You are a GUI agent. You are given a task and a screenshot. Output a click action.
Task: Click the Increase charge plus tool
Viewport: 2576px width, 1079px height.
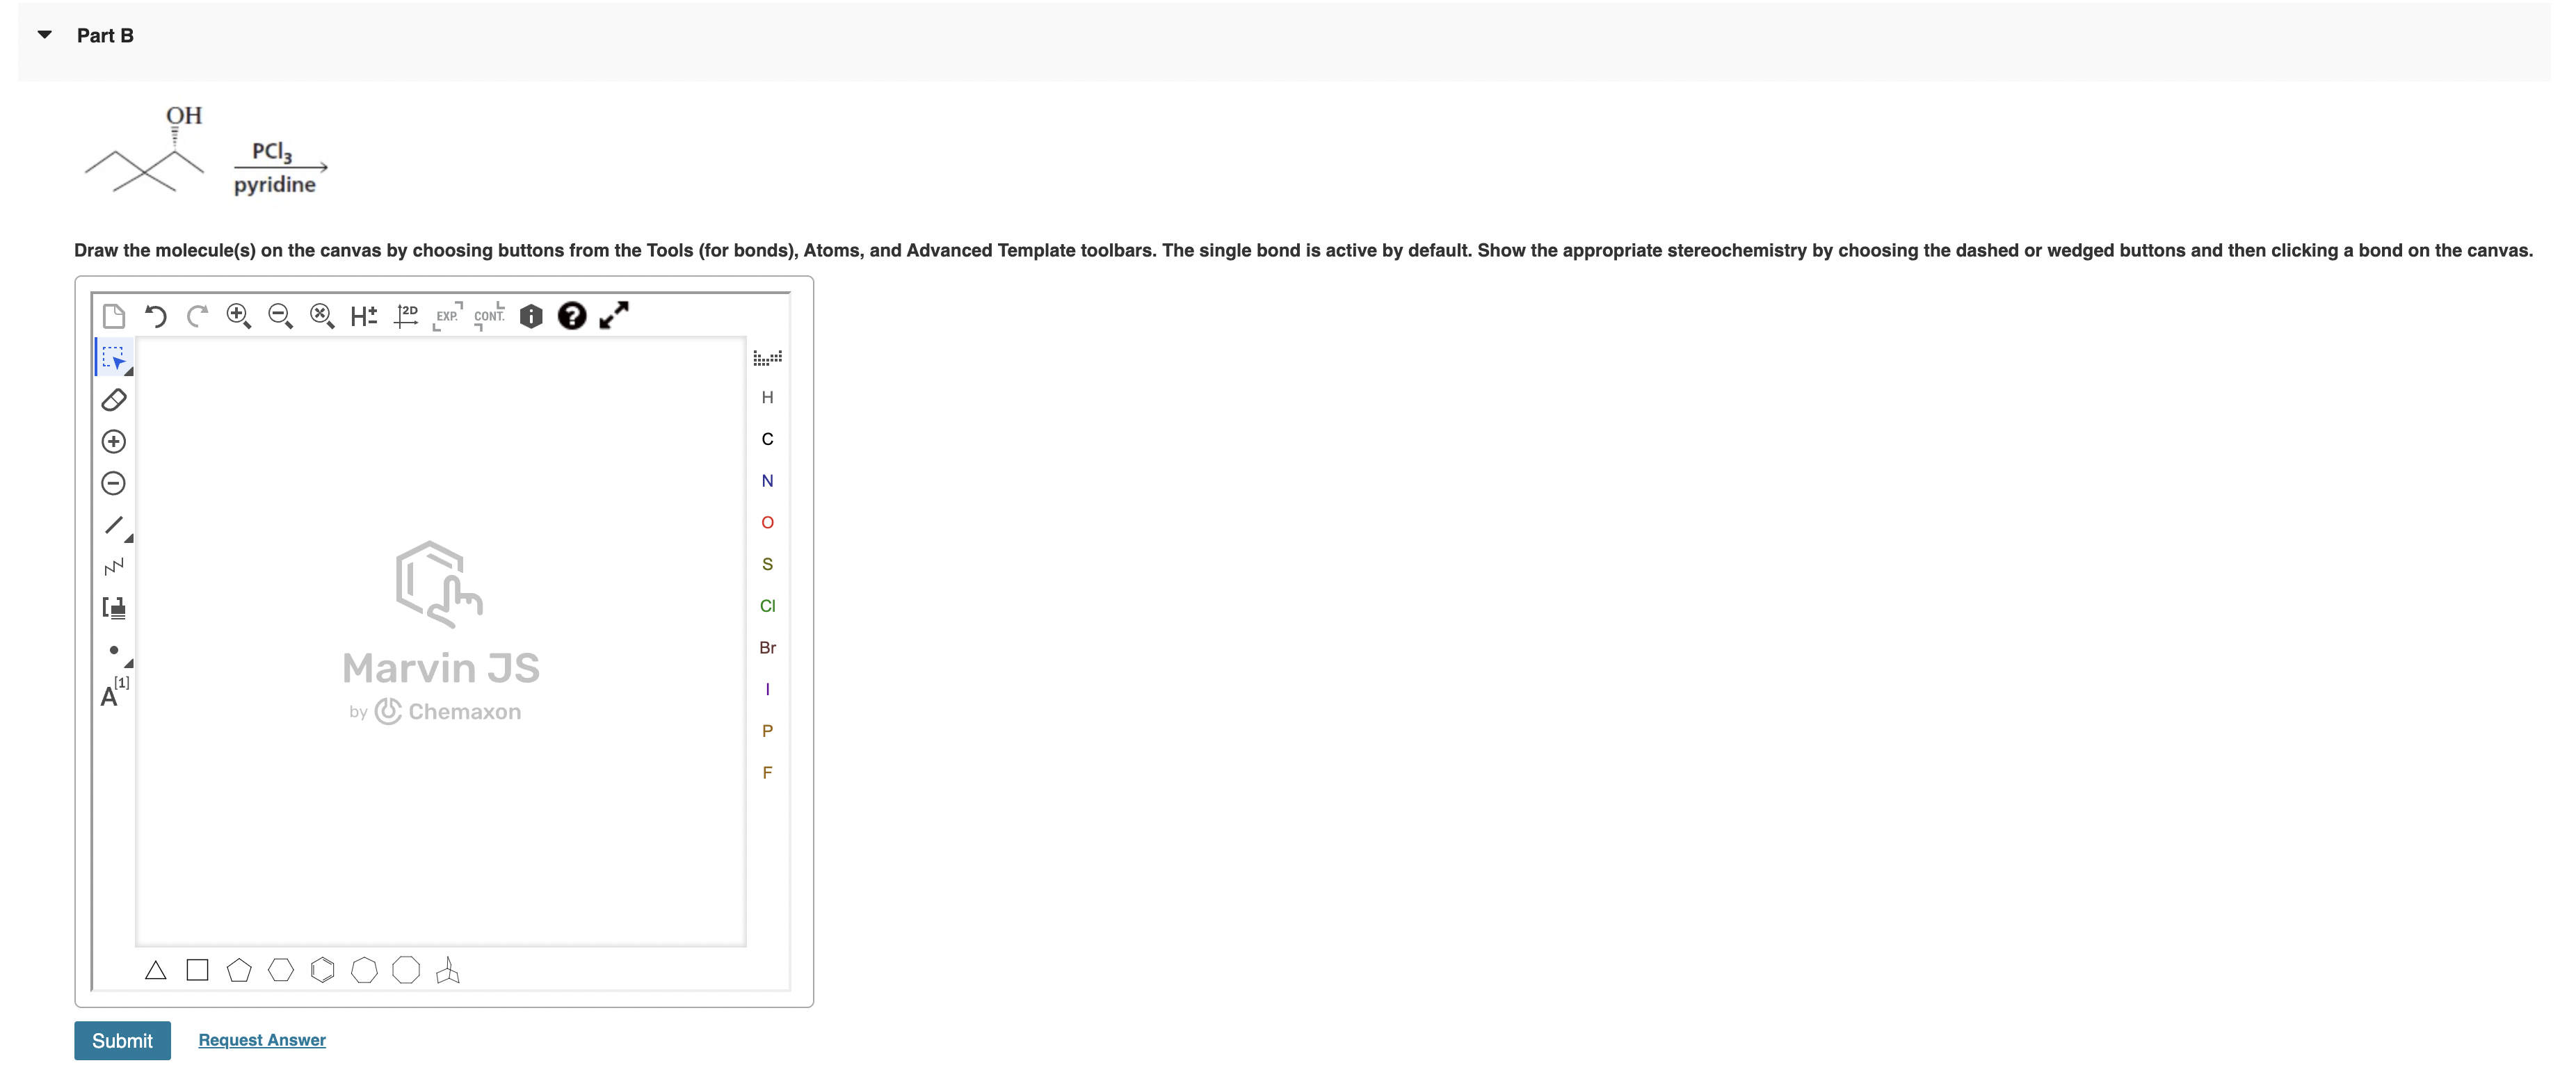[x=114, y=442]
